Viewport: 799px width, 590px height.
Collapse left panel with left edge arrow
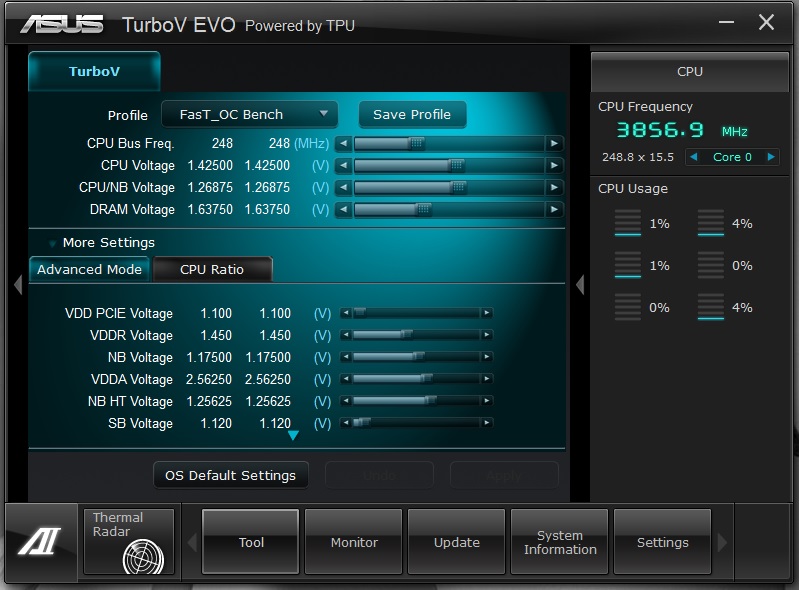pos(18,284)
